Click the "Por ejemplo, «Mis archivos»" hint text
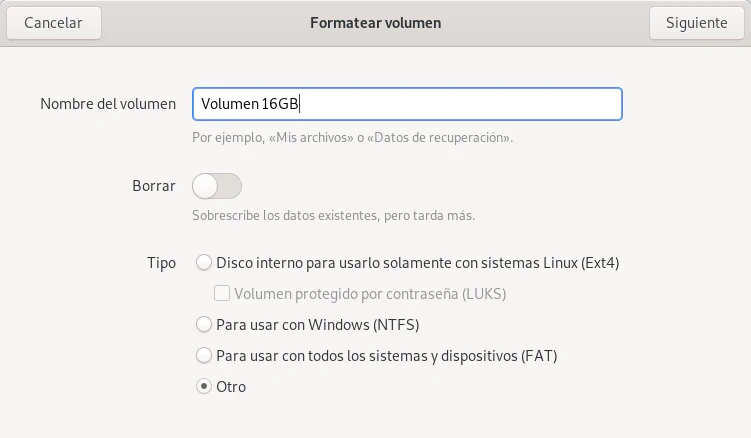This screenshot has width=751, height=438. click(352, 137)
